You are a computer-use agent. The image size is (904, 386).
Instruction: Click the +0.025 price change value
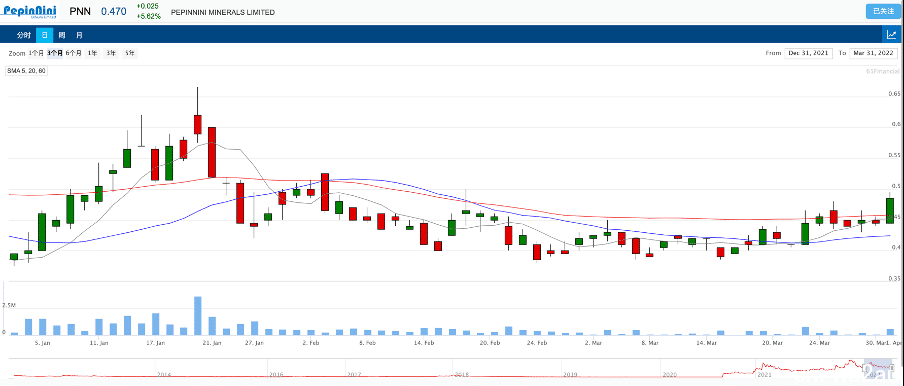tap(148, 7)
